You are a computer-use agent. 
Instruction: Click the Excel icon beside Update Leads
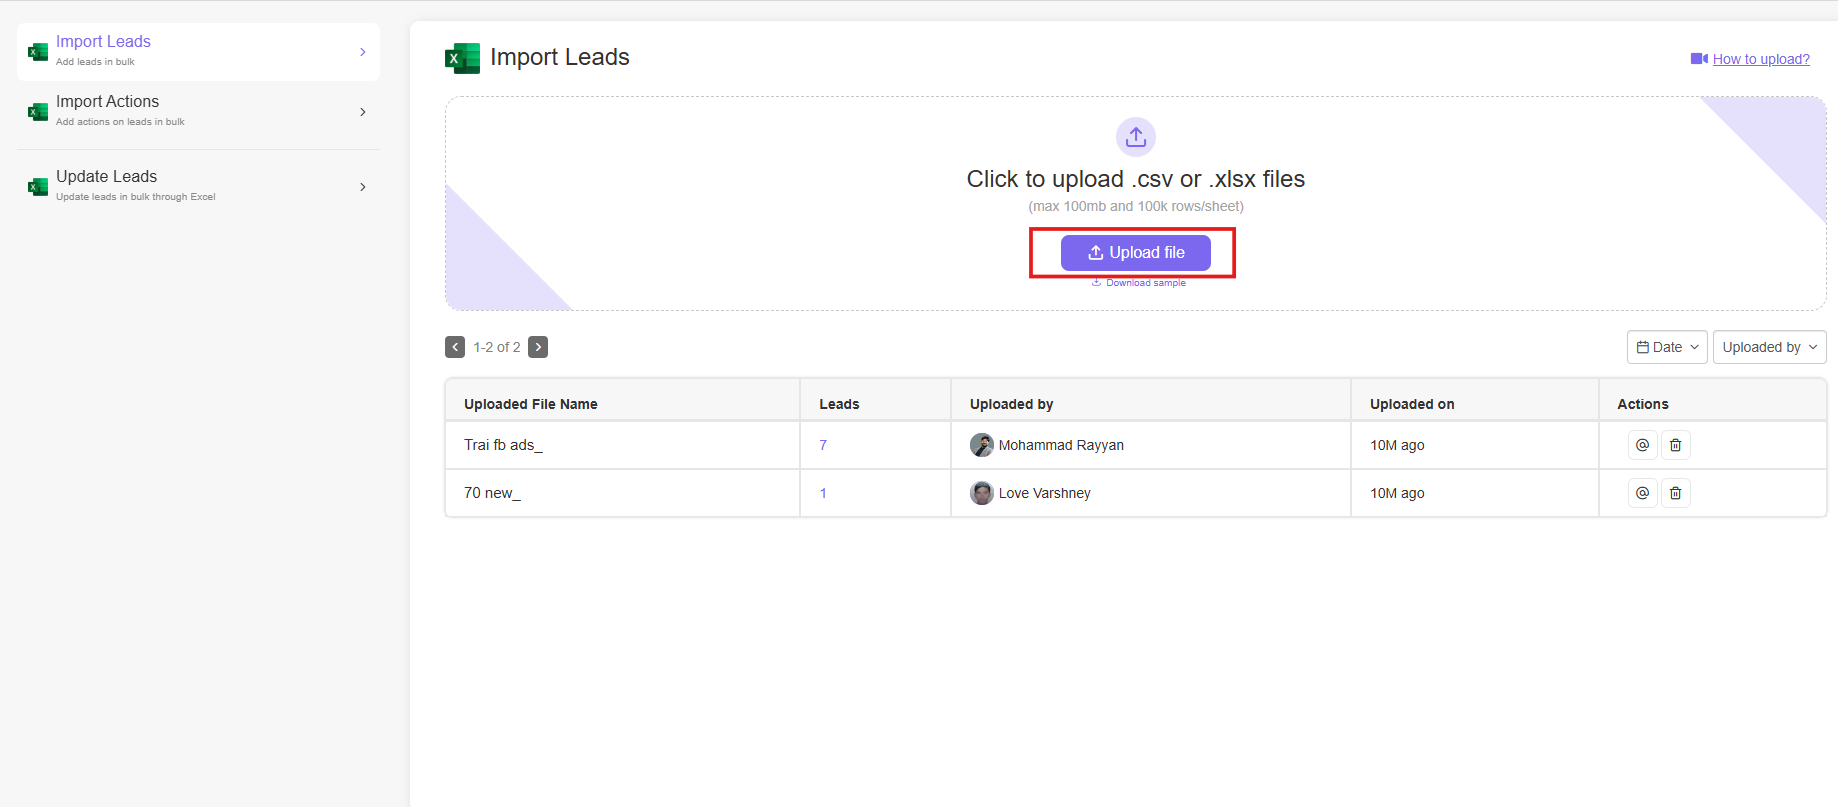(38, 187)
